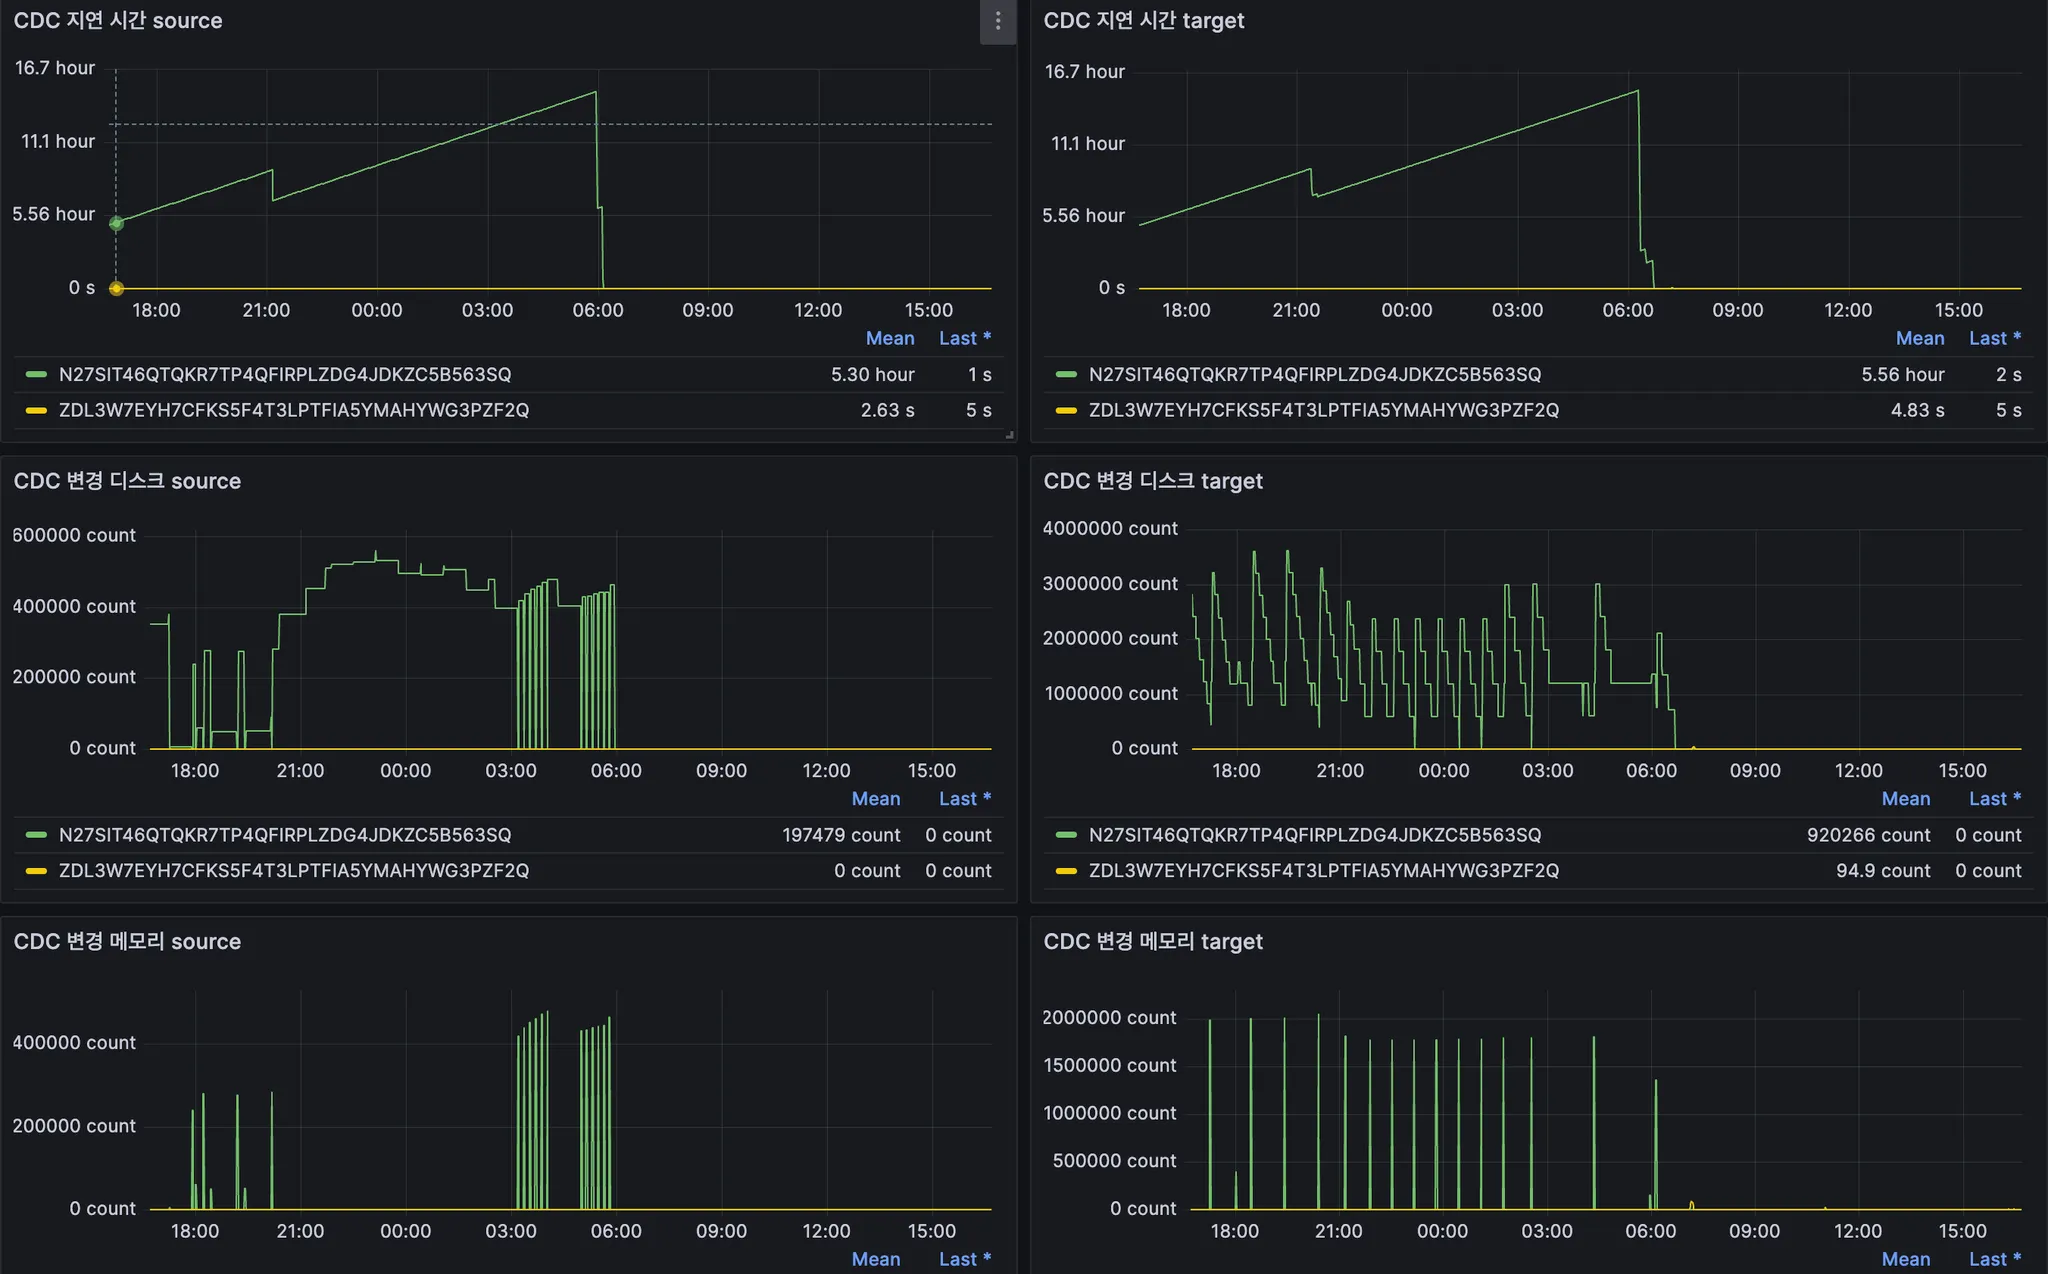
Task: Click the green data point at graph start in 지연 시간 source
Action: click(x=116, y=223)
